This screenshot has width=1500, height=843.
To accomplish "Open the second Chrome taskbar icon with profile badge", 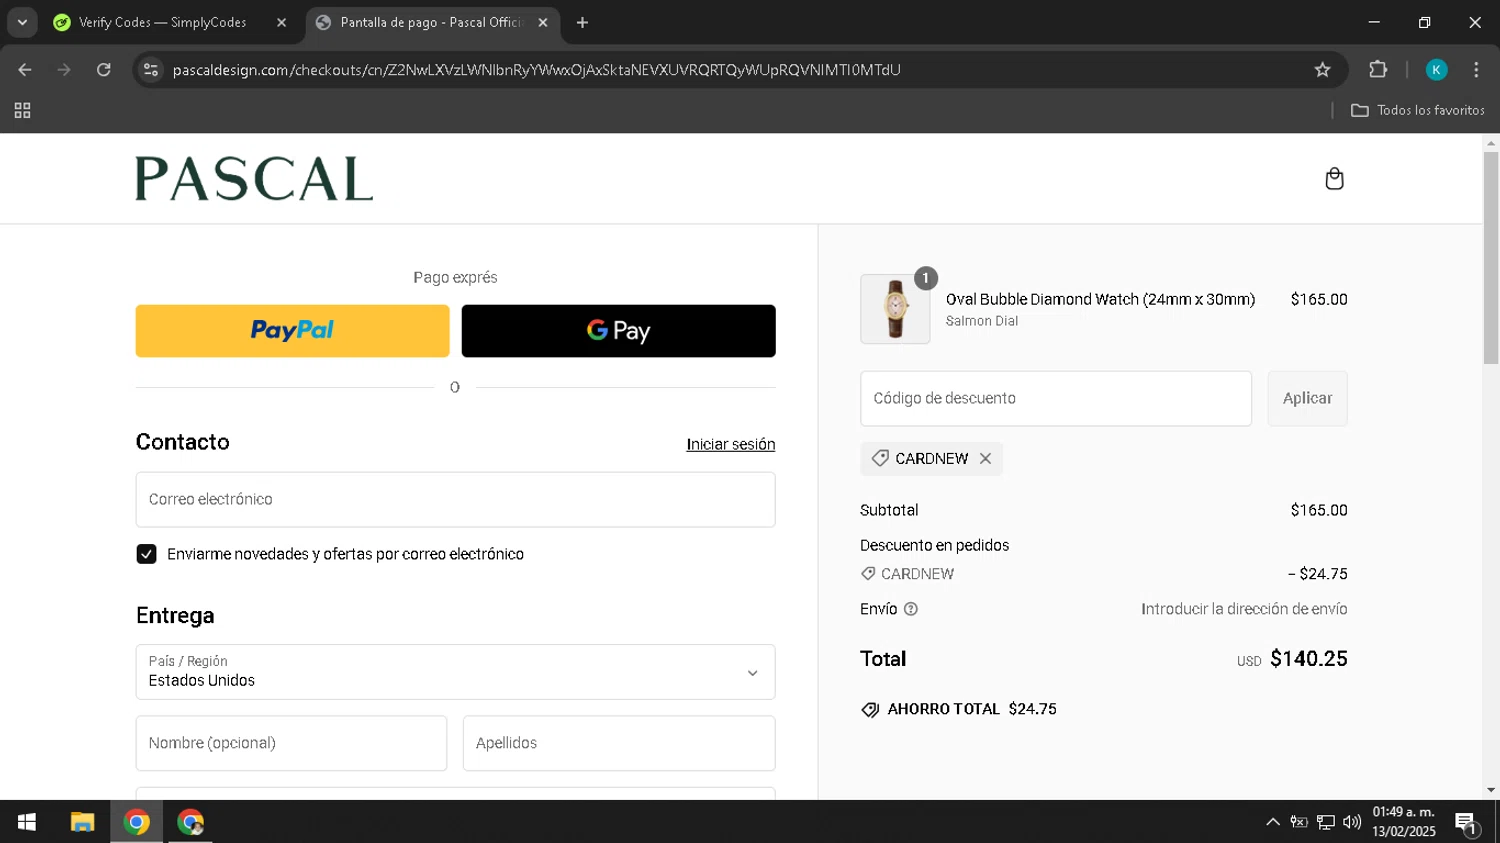I will point(190,822).
